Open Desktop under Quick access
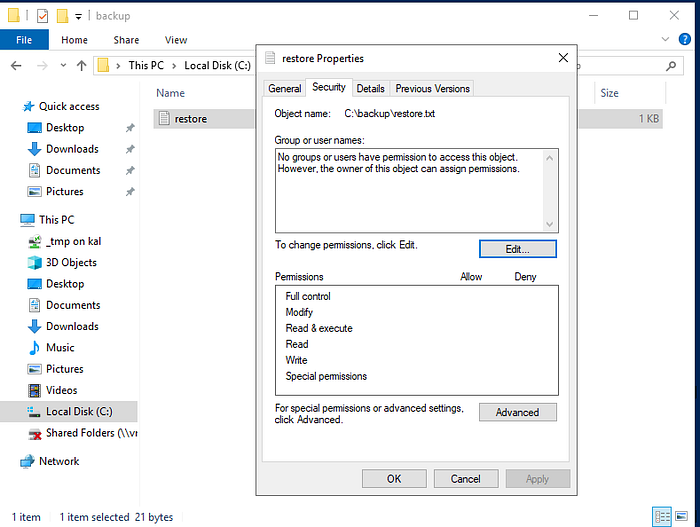The image size is (700, 527). [x=65, y=128]
